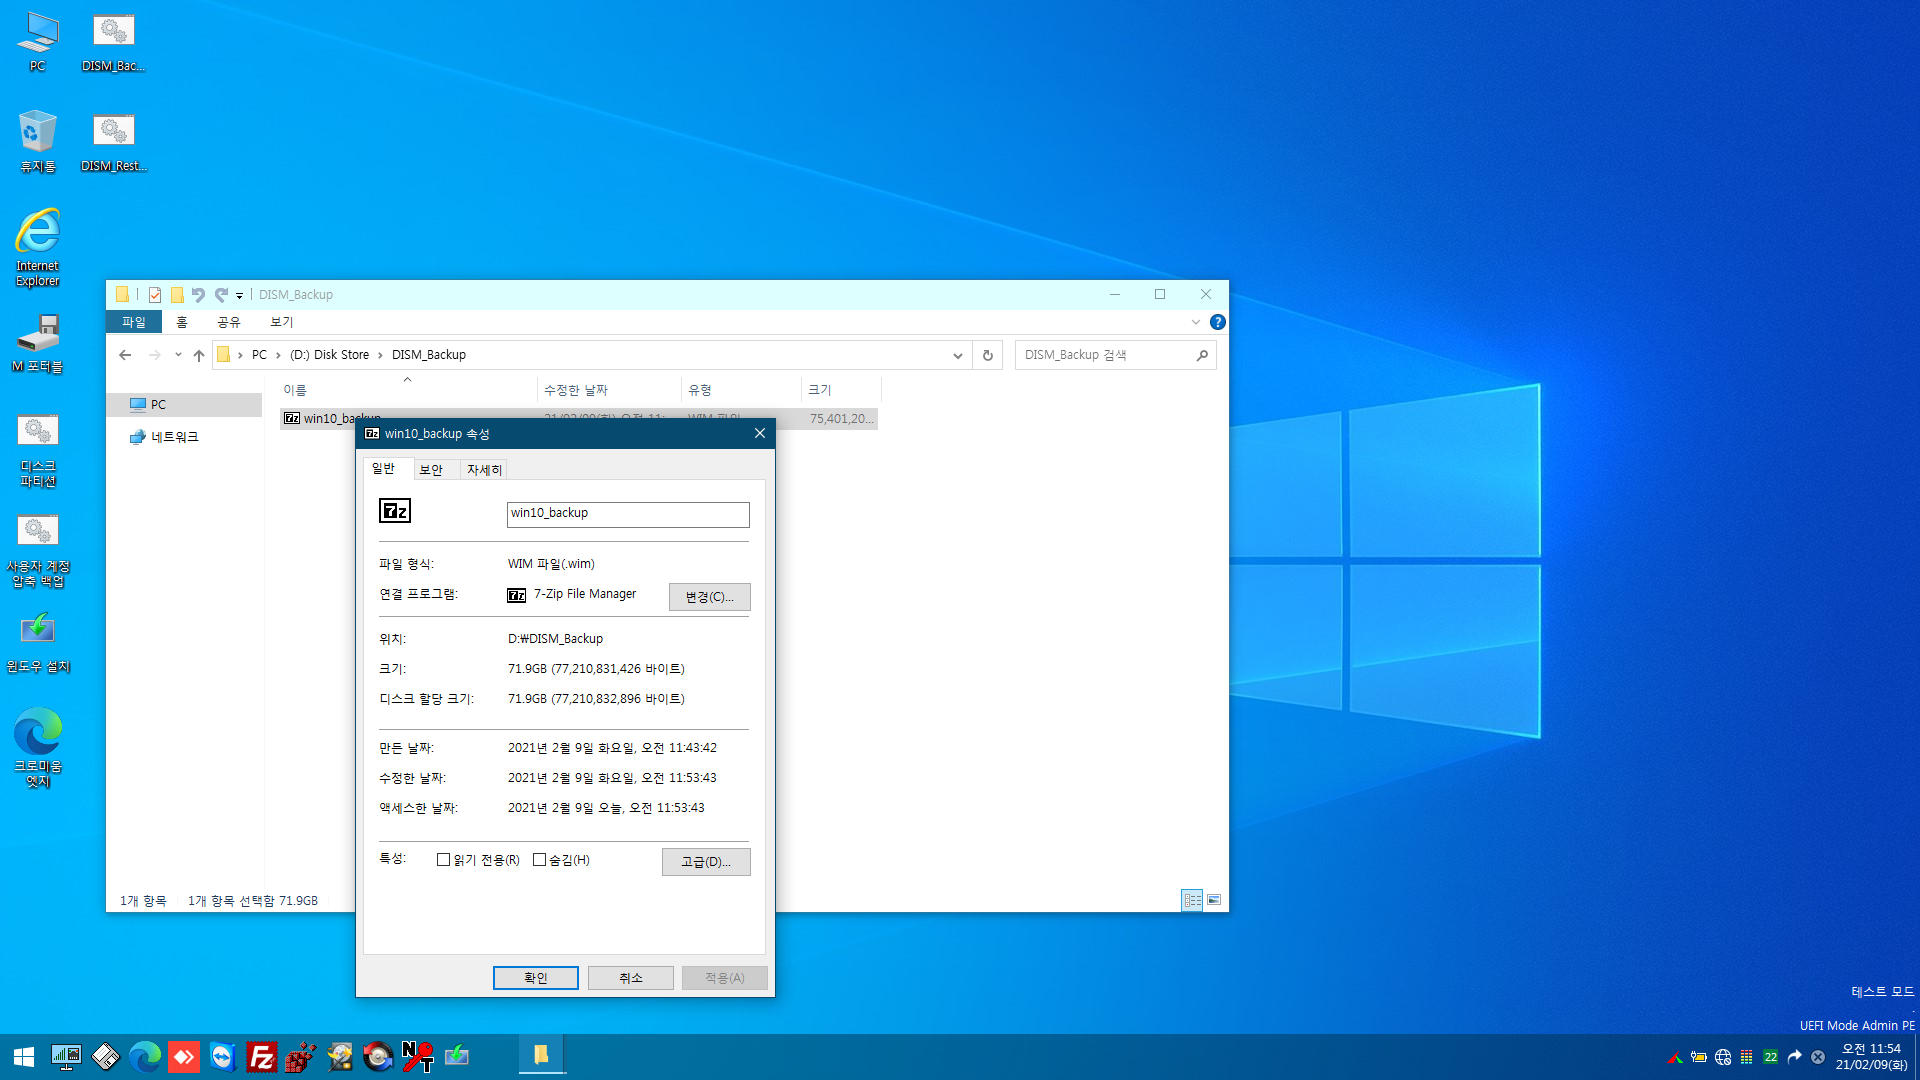Launch 크로미움 엣지 desktop icon
The image size is (1920, 1080).
tap(37, 747)
